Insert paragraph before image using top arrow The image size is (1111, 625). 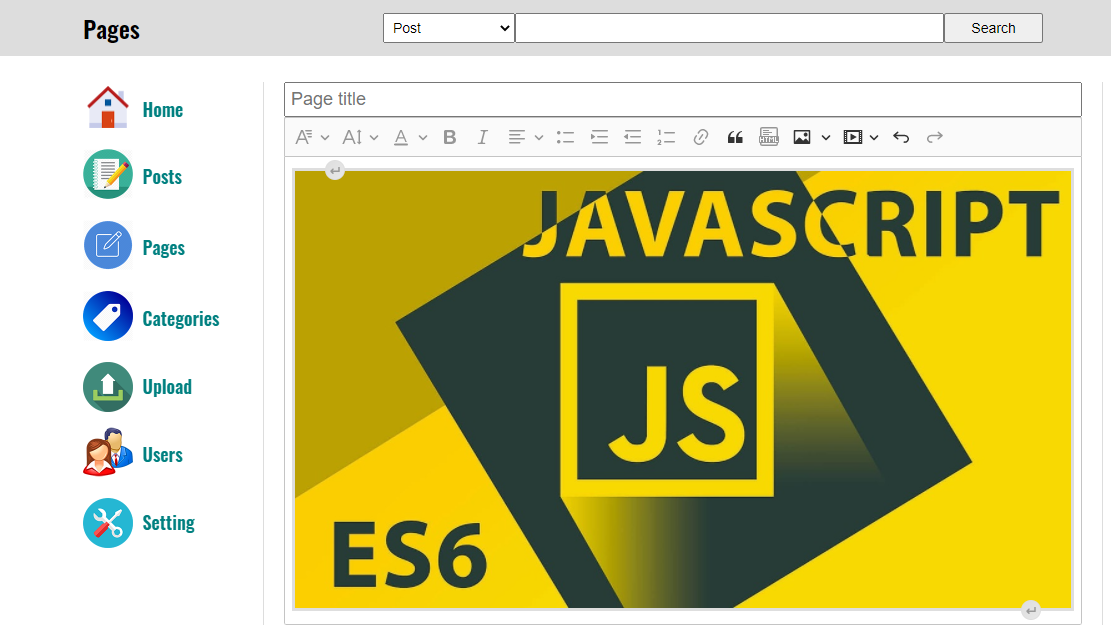pos(335,170)
